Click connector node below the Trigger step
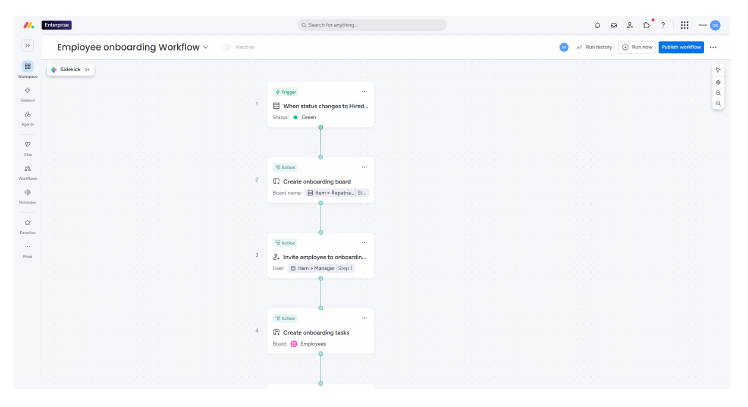The image size is (748, 407). pos(321,128)
